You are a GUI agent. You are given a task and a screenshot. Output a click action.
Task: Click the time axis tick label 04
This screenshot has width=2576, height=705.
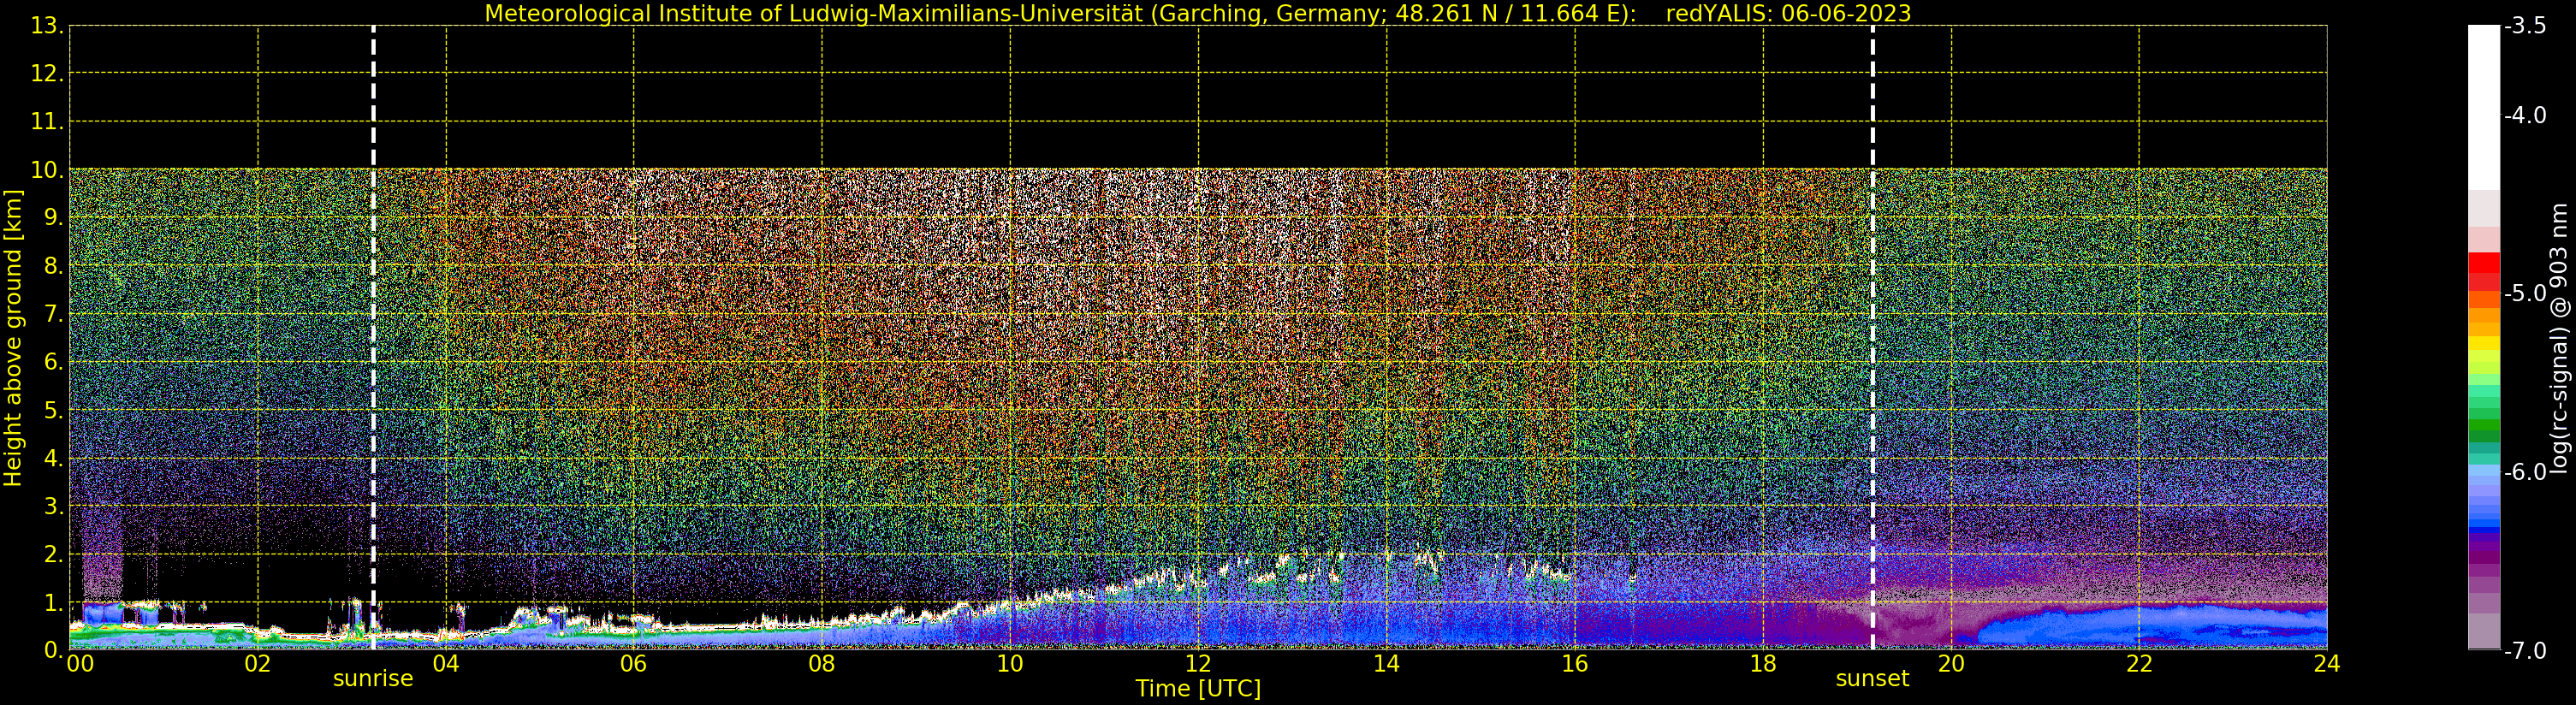point(446,664)
